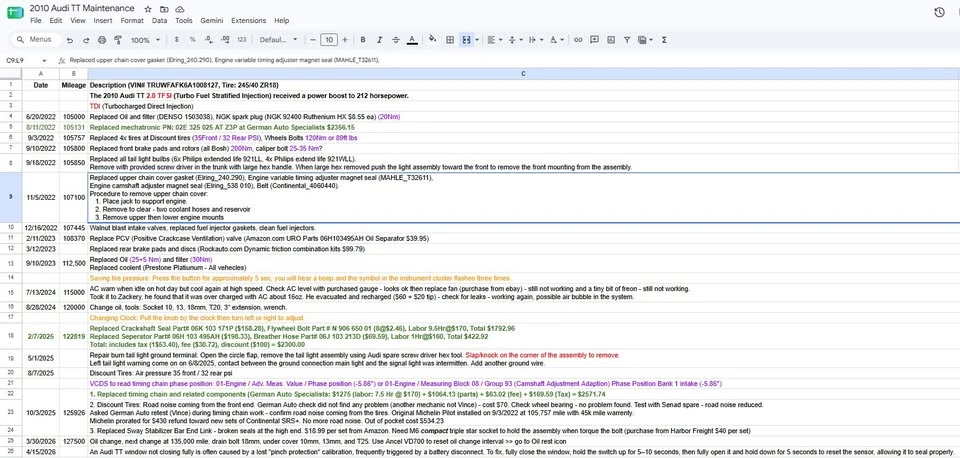Open horizontal align dropdown
Image resolution: width=960 pixels, height=458 pixels.
pos(494,40)
